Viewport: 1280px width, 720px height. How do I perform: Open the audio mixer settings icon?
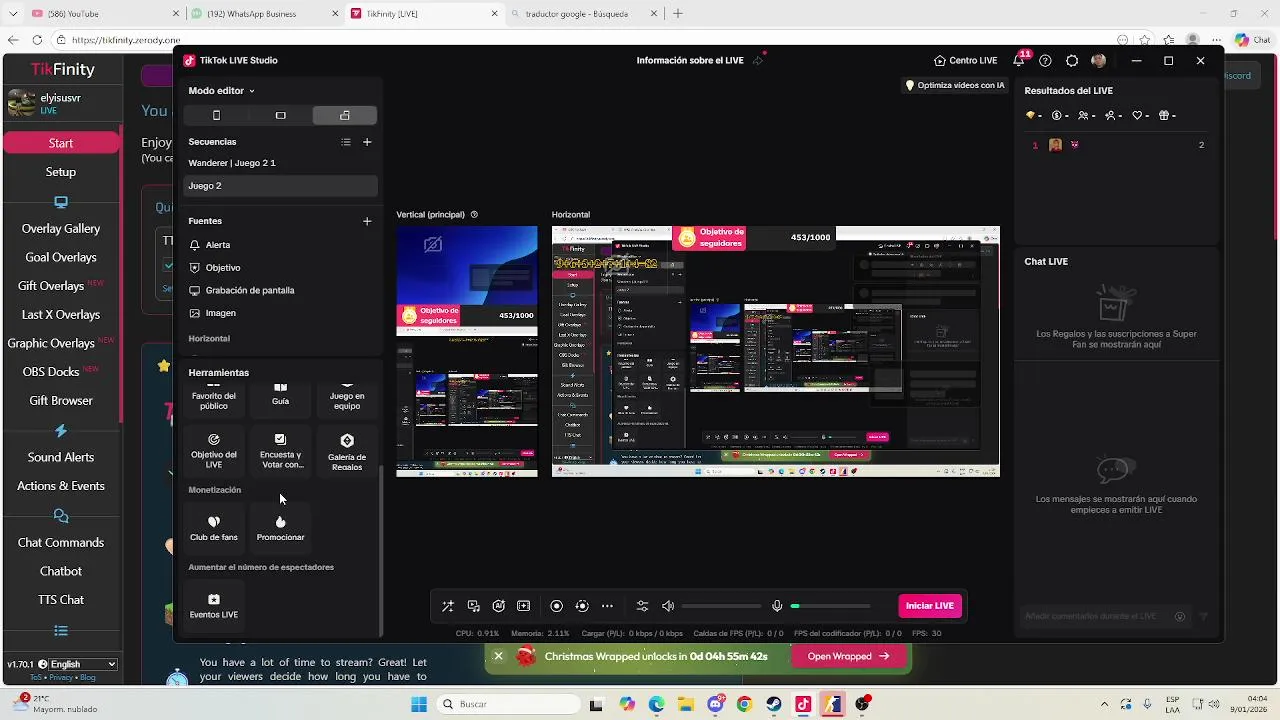(x=642, y=606)
